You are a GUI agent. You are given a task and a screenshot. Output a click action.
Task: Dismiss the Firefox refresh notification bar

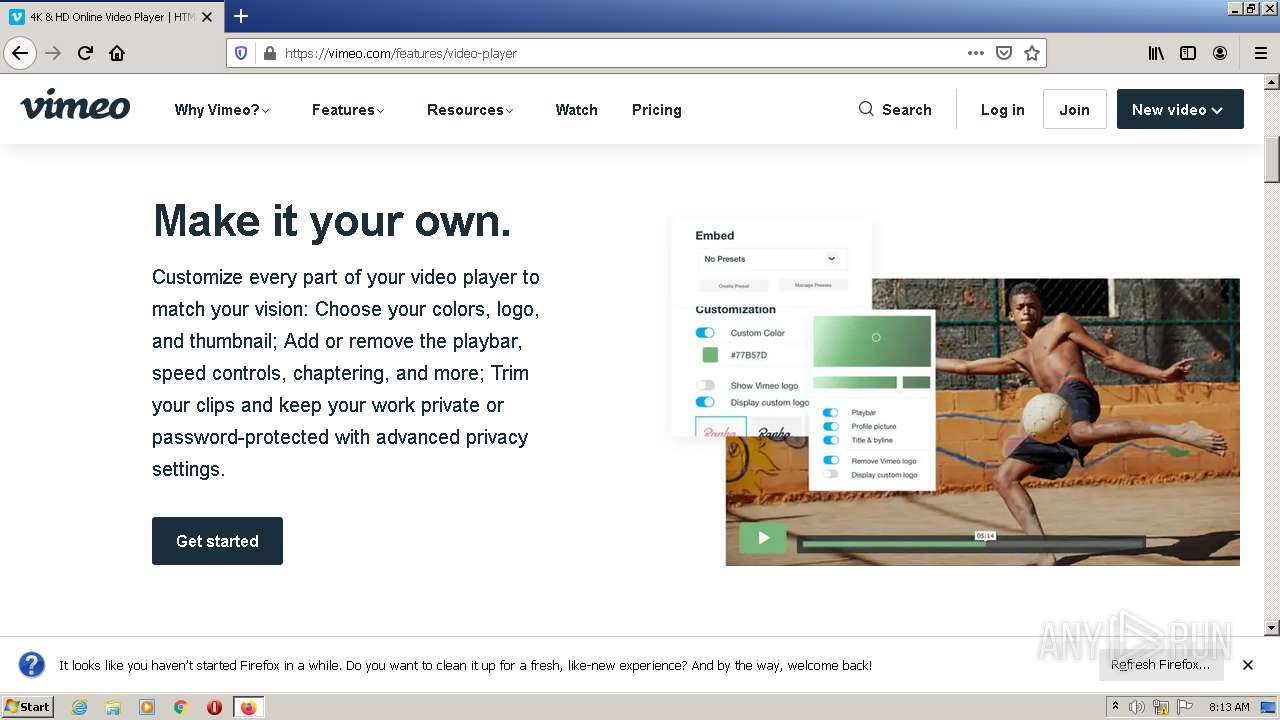1248,665
